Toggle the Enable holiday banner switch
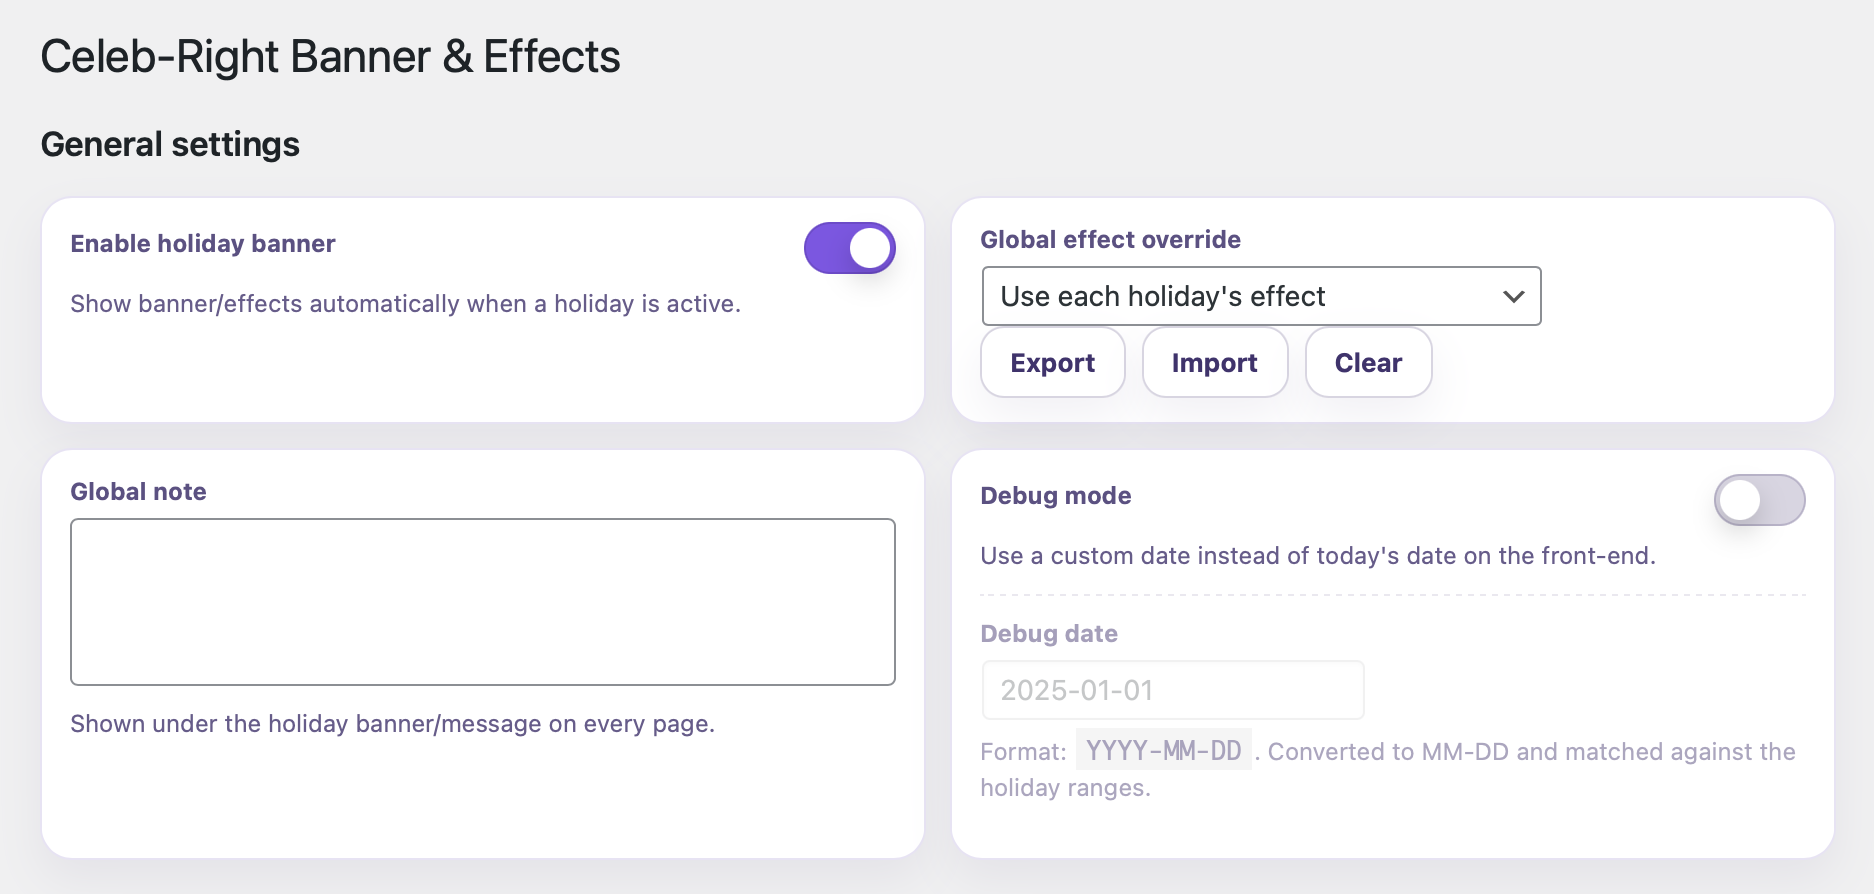This screenshot has height=894, width=1874. tap(849, 248)
